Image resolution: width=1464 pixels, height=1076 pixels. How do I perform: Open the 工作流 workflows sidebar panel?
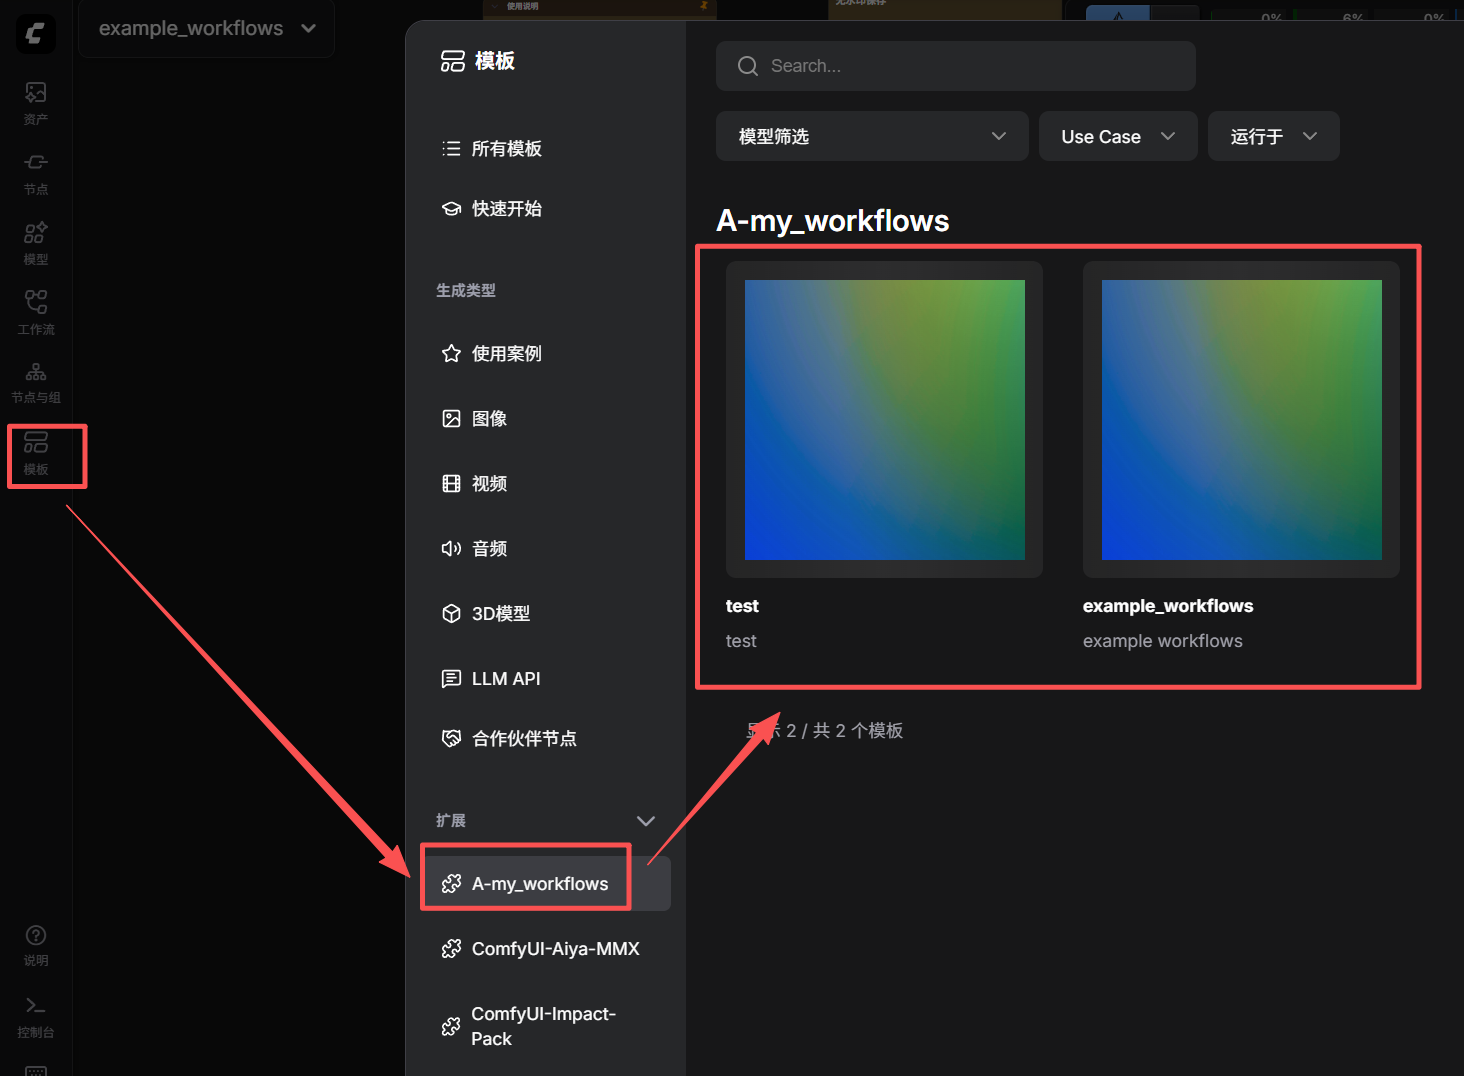coord(36,312)
